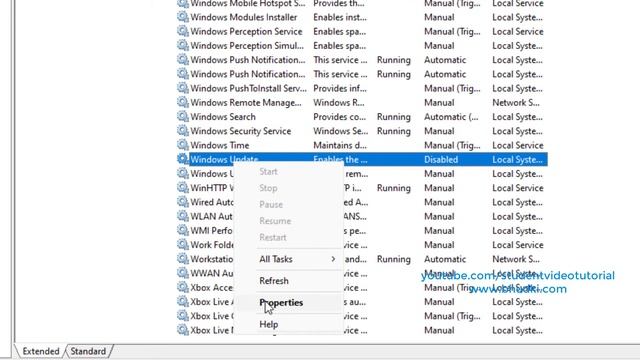Click Running status of Windows Search
Screen dimensions: 640x360
point(393,117)
